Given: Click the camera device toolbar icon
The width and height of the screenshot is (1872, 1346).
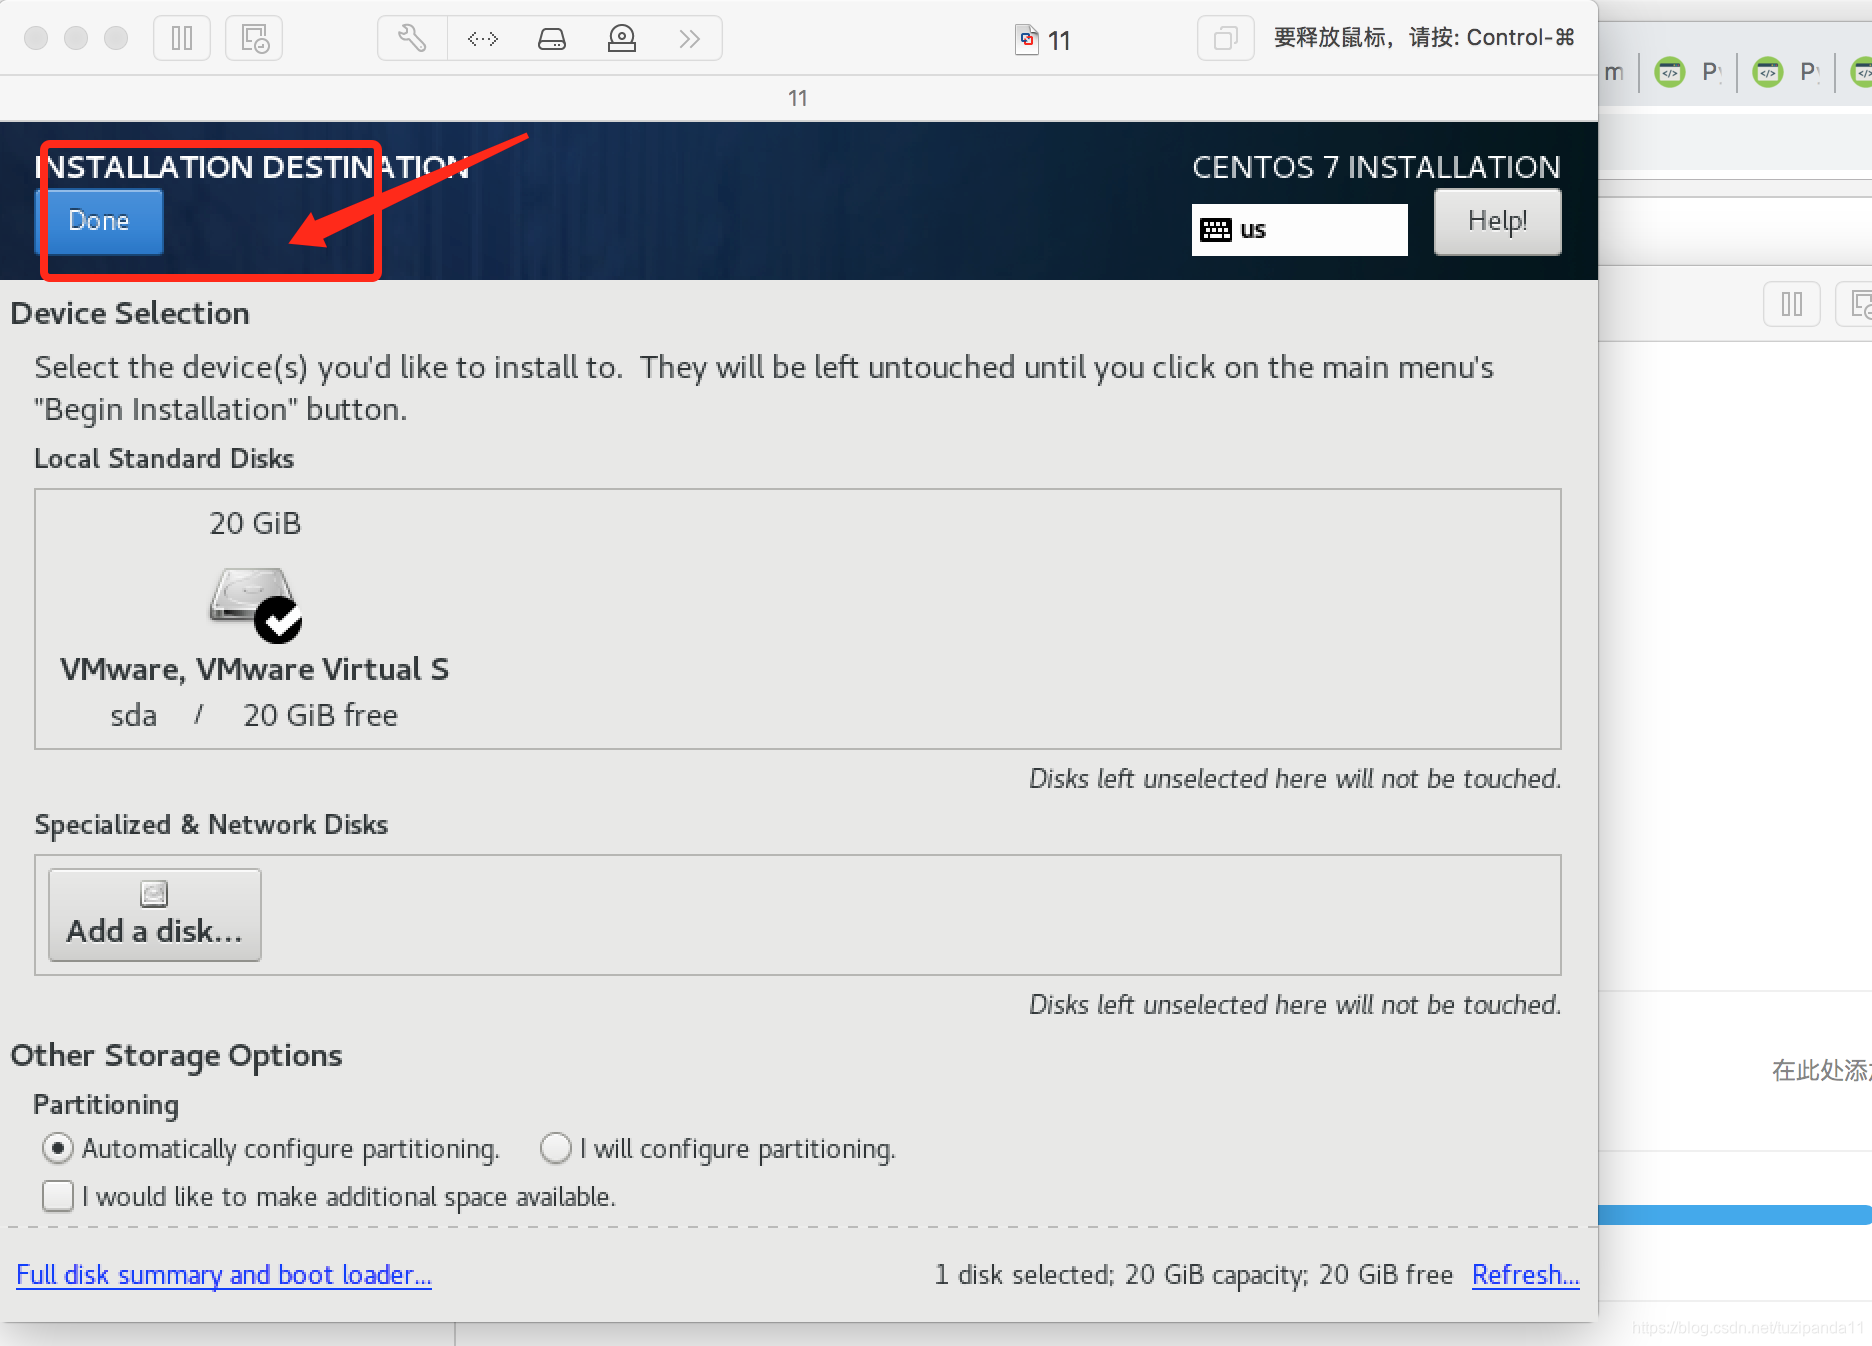Looking at the screenshot, I should coord(622,39).
